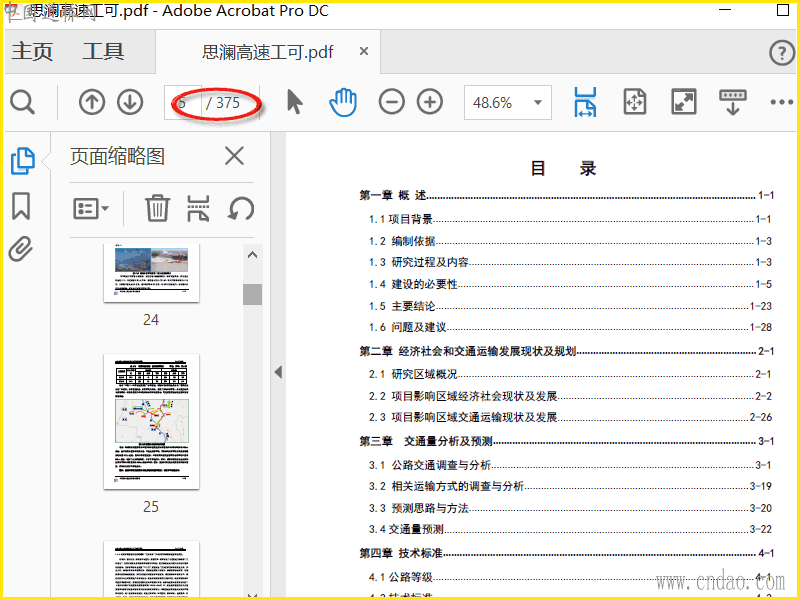Image resolution: width=800 pixels, height=600 pixels.
Task: Open the attachments paperclip panel
Action: [x=20, y=249]
